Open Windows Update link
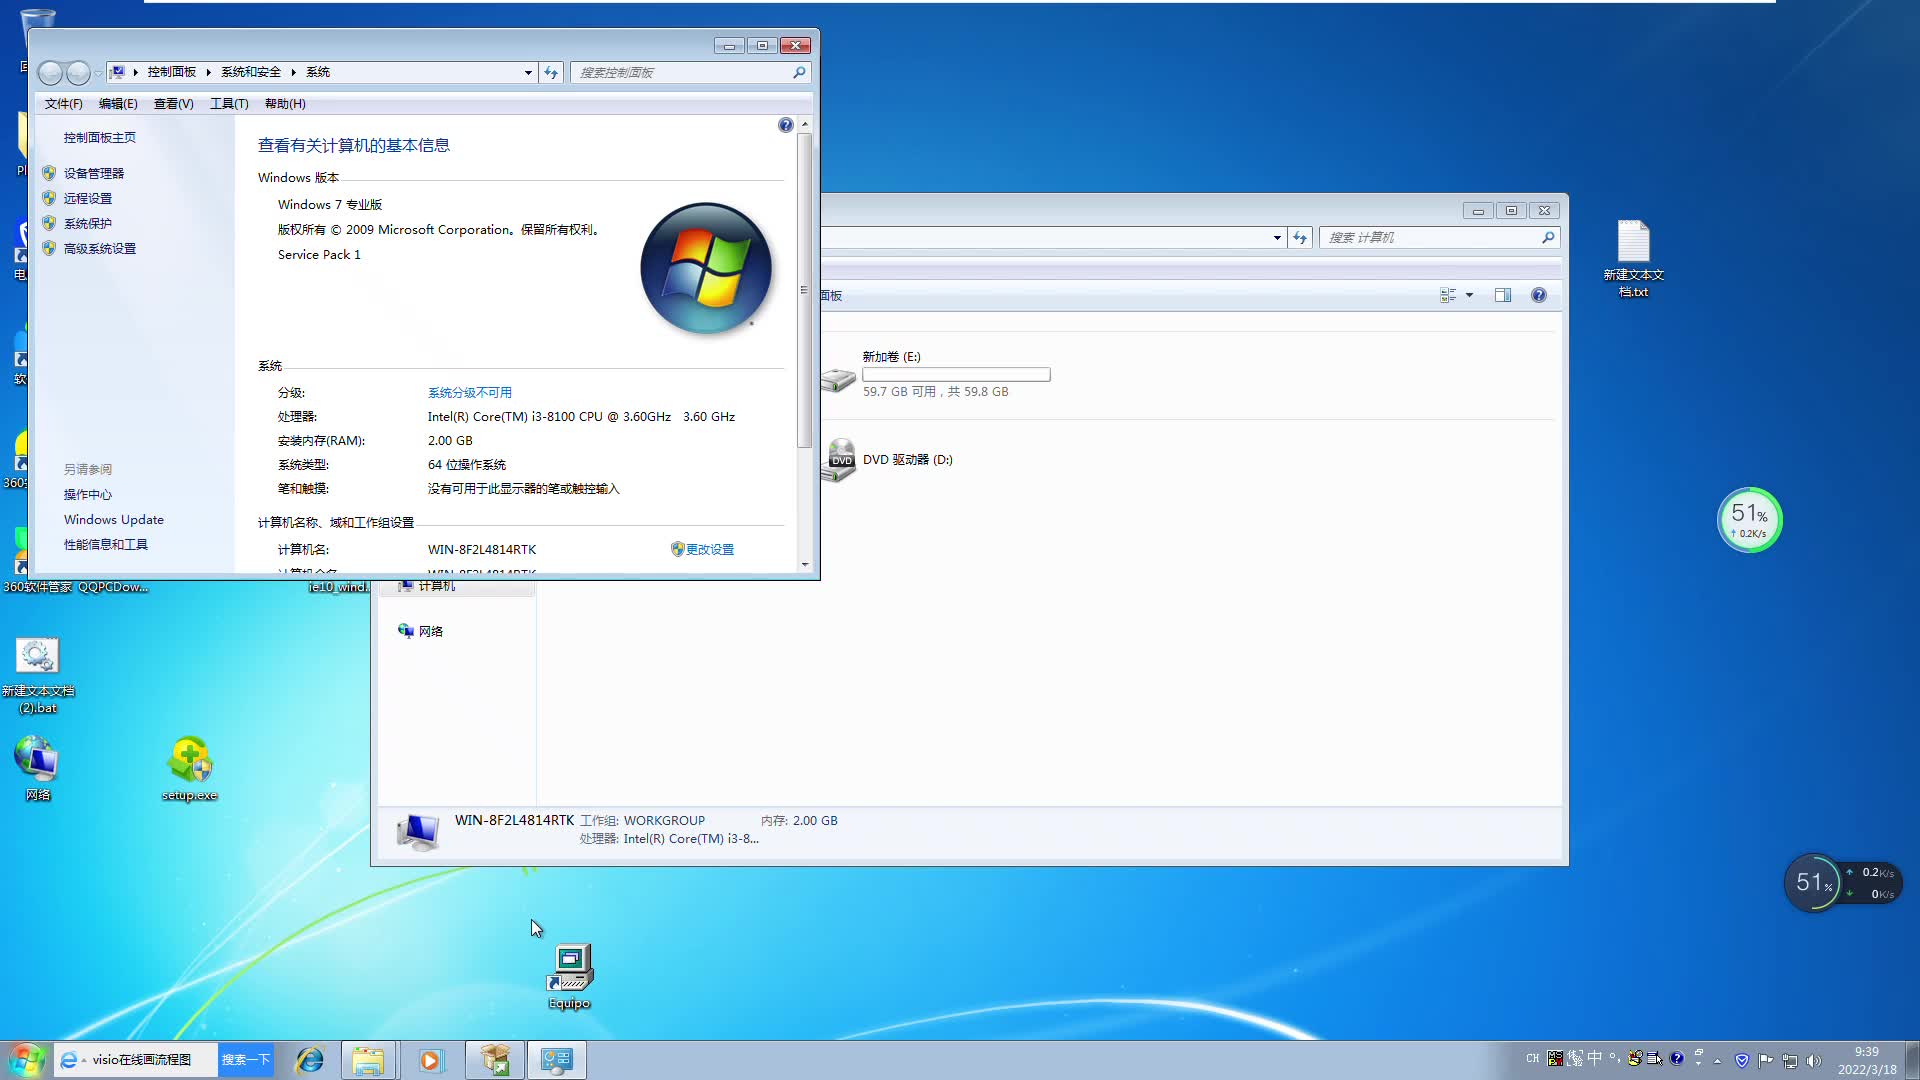The image size is (1920, 1080). point(114,519)
